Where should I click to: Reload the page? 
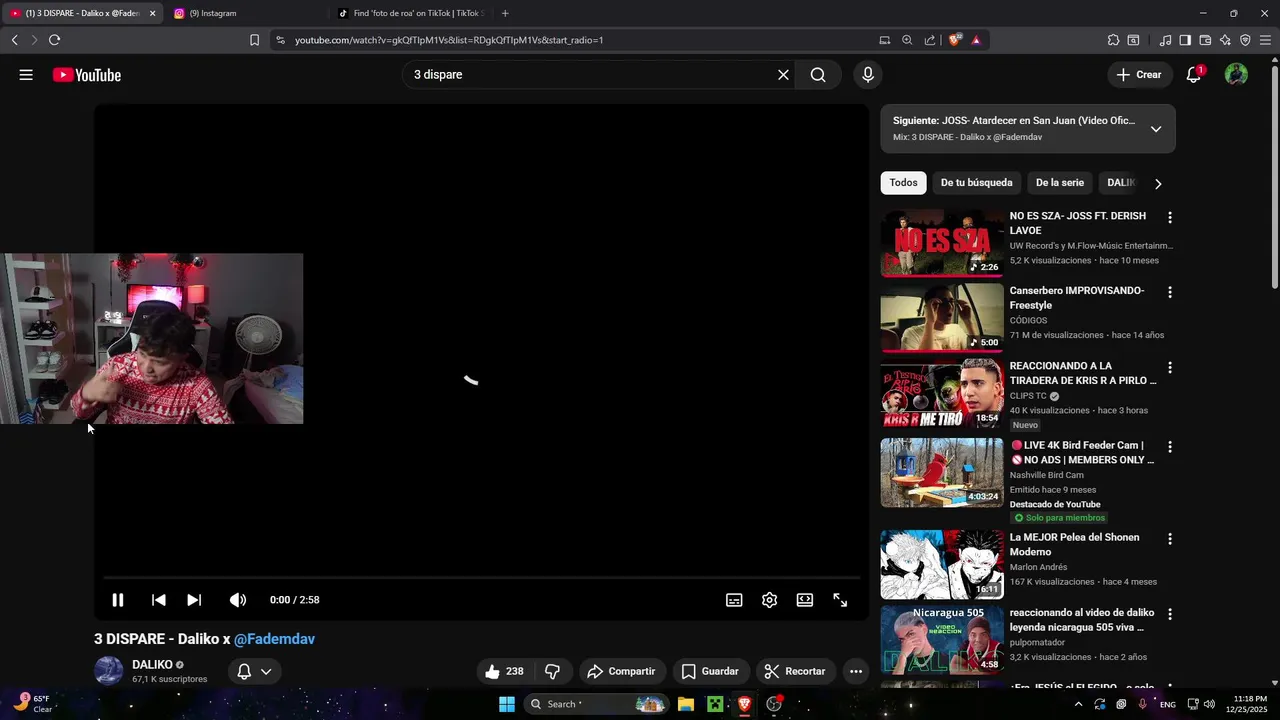coord(54,40)
